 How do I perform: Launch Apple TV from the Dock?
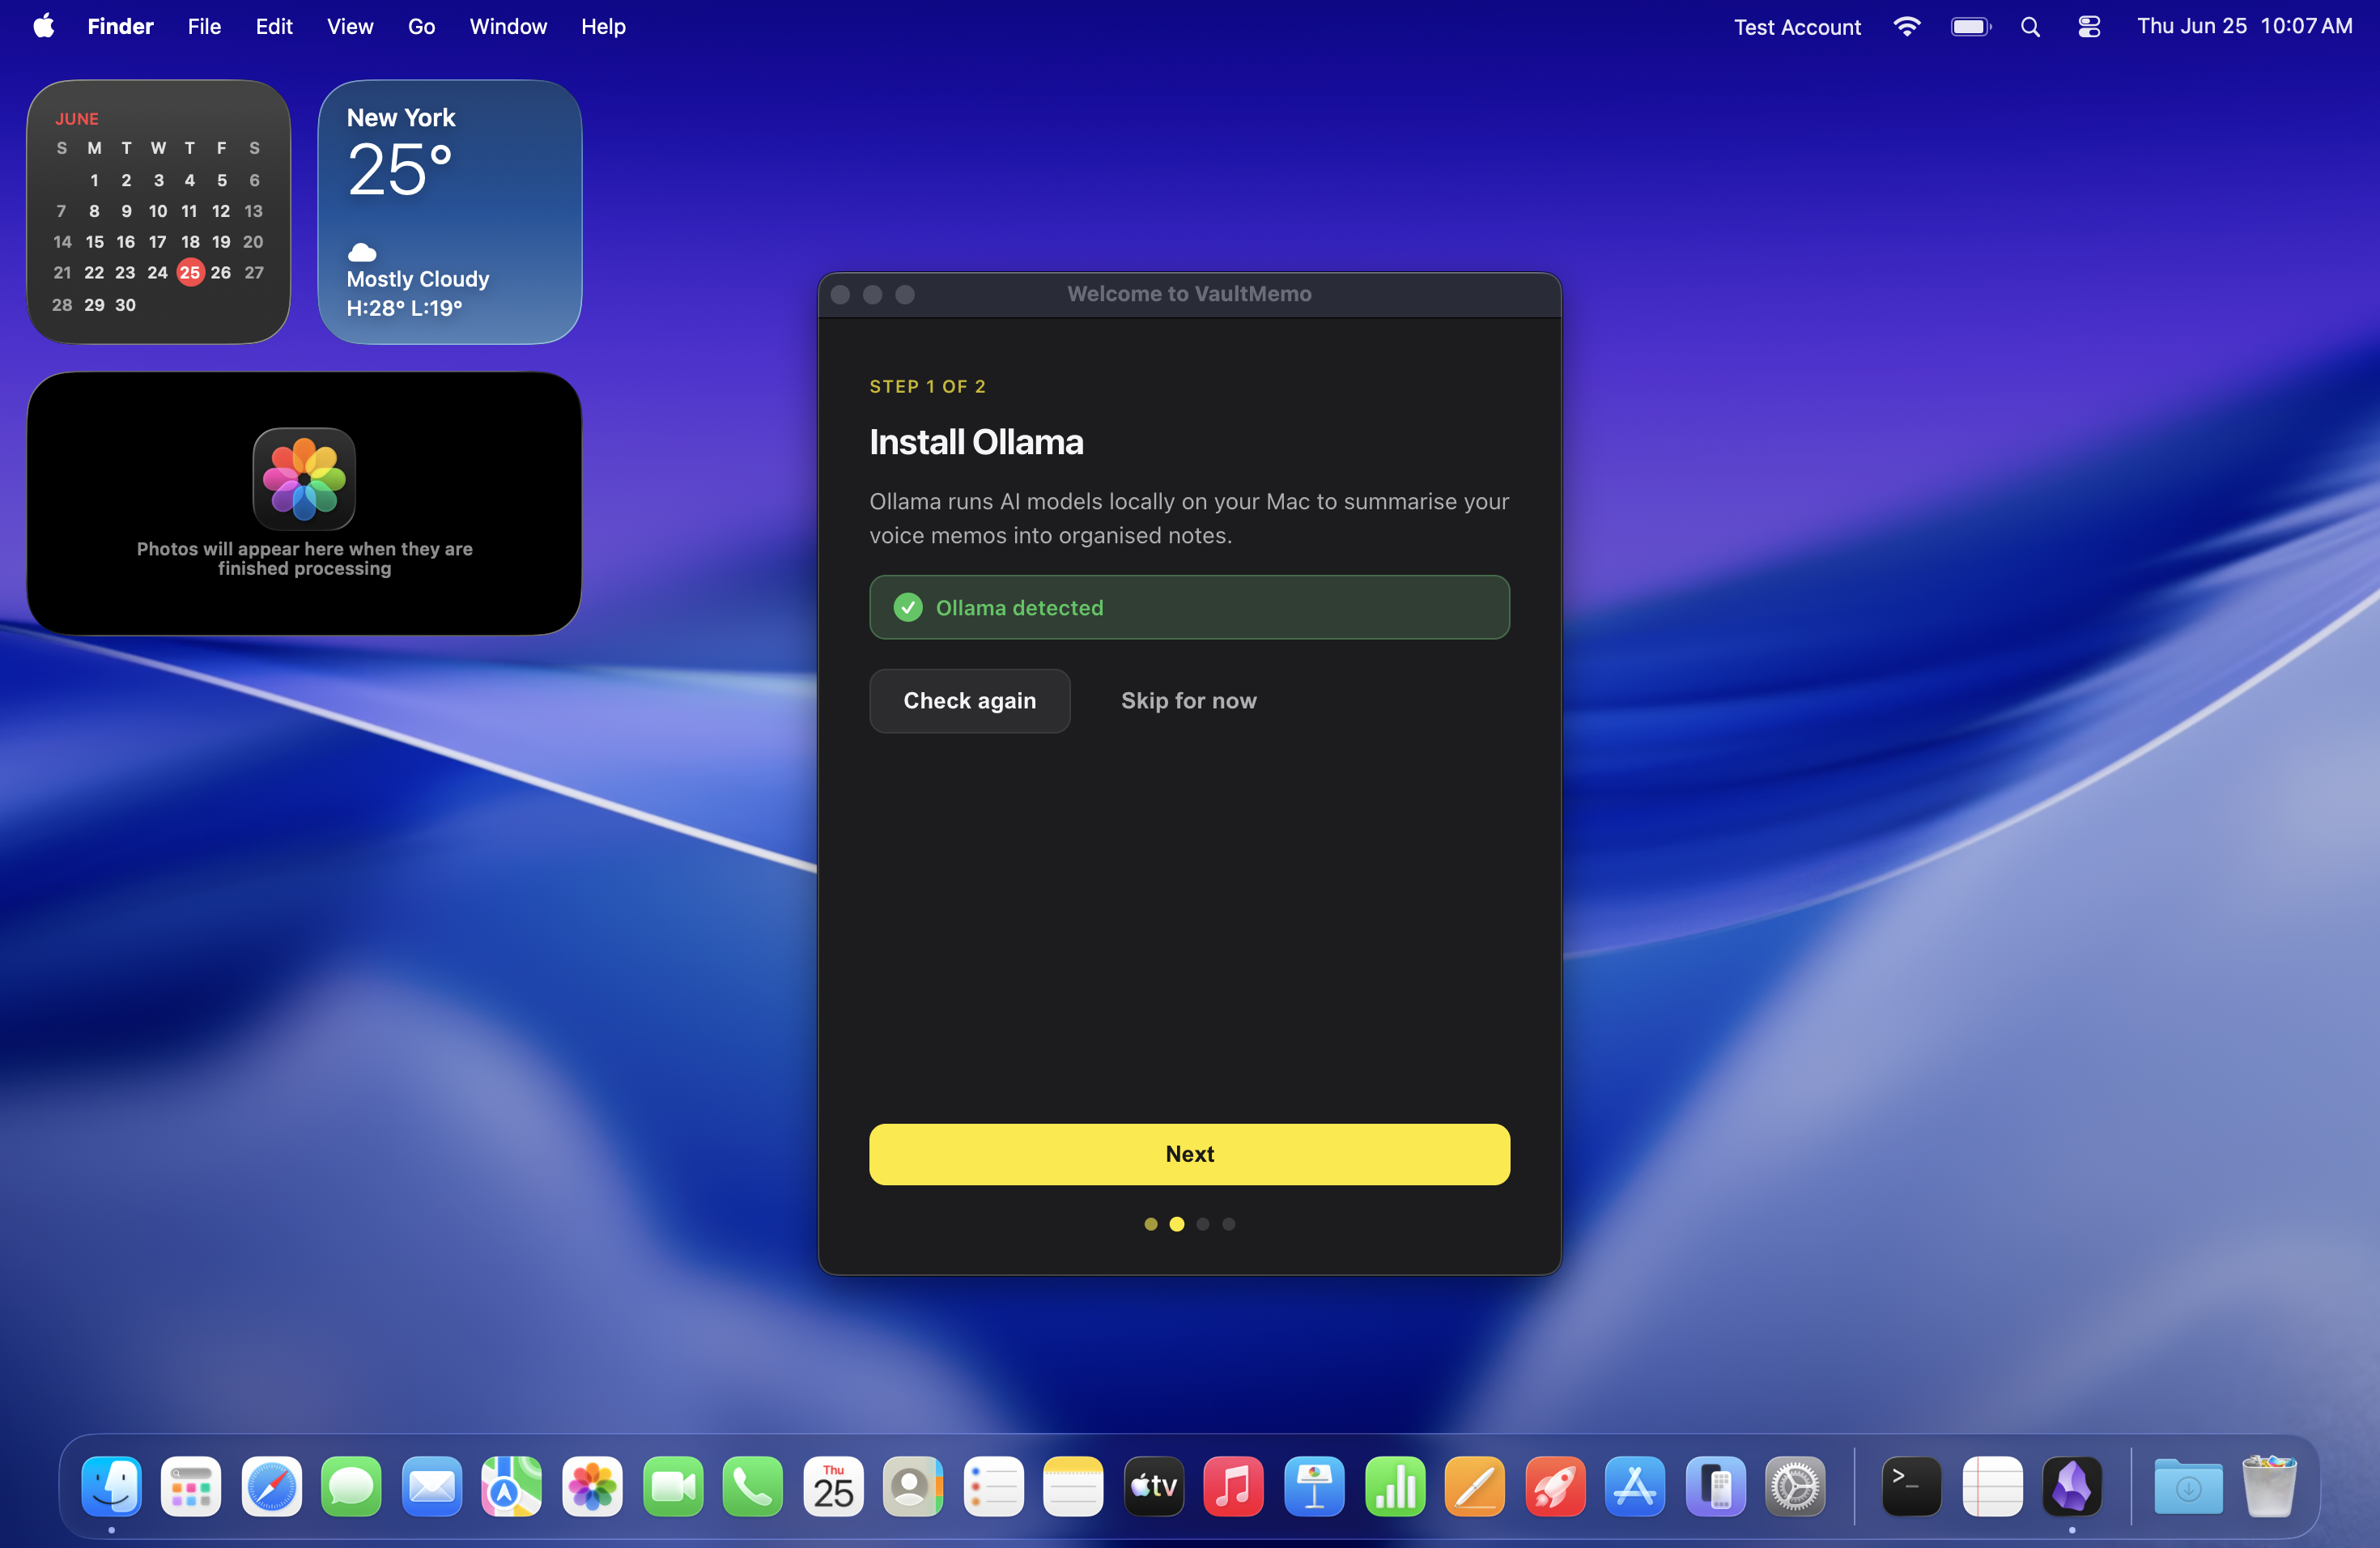pyautogui.click(x=1154, y=1486)
